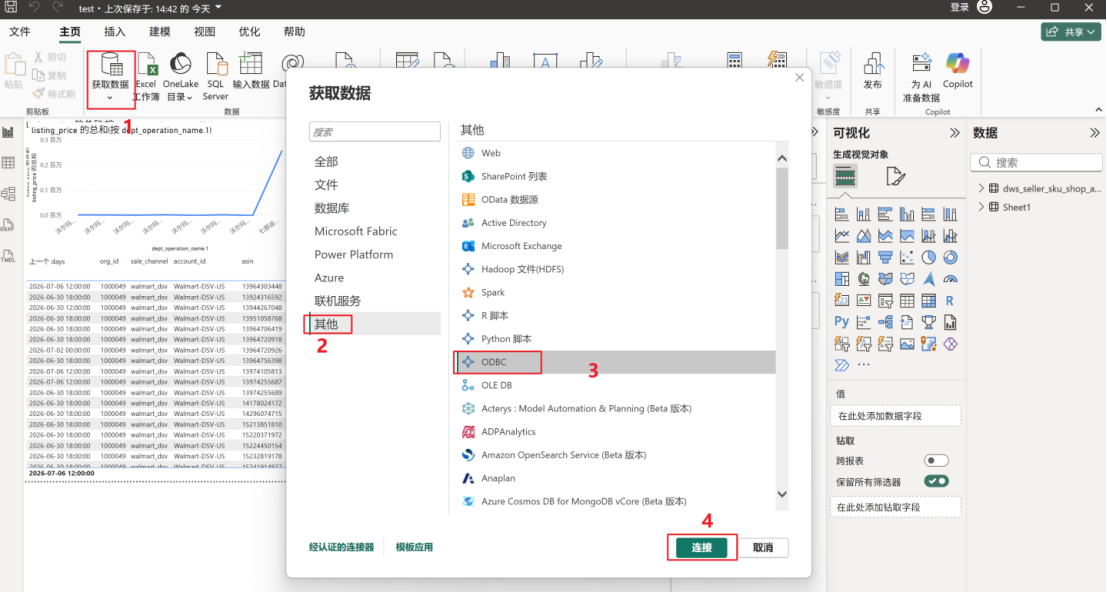Open the 共享 share dropdown
Screen dimensions: 1107x593
tap(1071, 32)
